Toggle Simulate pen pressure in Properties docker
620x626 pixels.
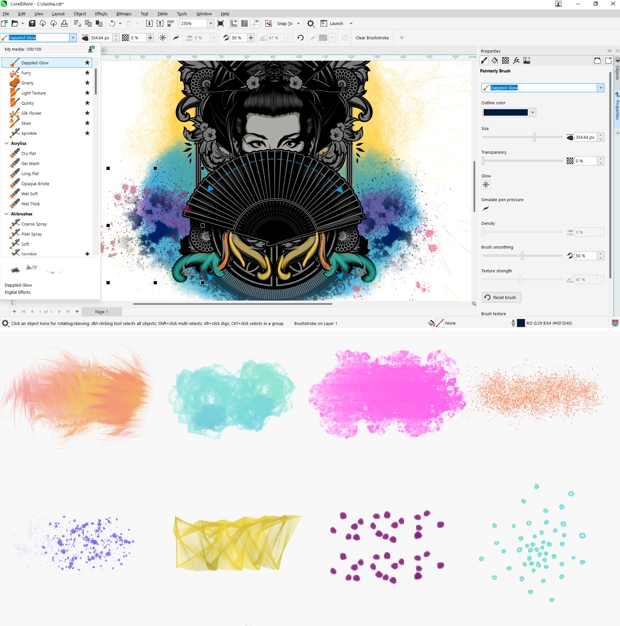pos(486,208)
